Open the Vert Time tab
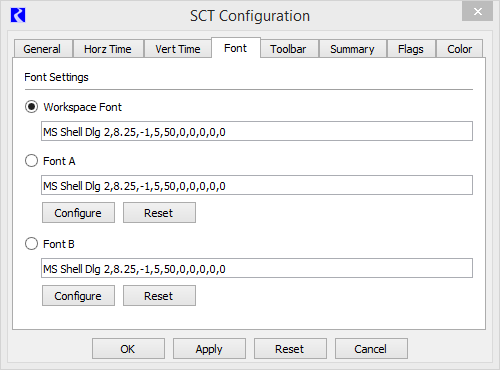500x370 pixels. (x=178, y=49)
